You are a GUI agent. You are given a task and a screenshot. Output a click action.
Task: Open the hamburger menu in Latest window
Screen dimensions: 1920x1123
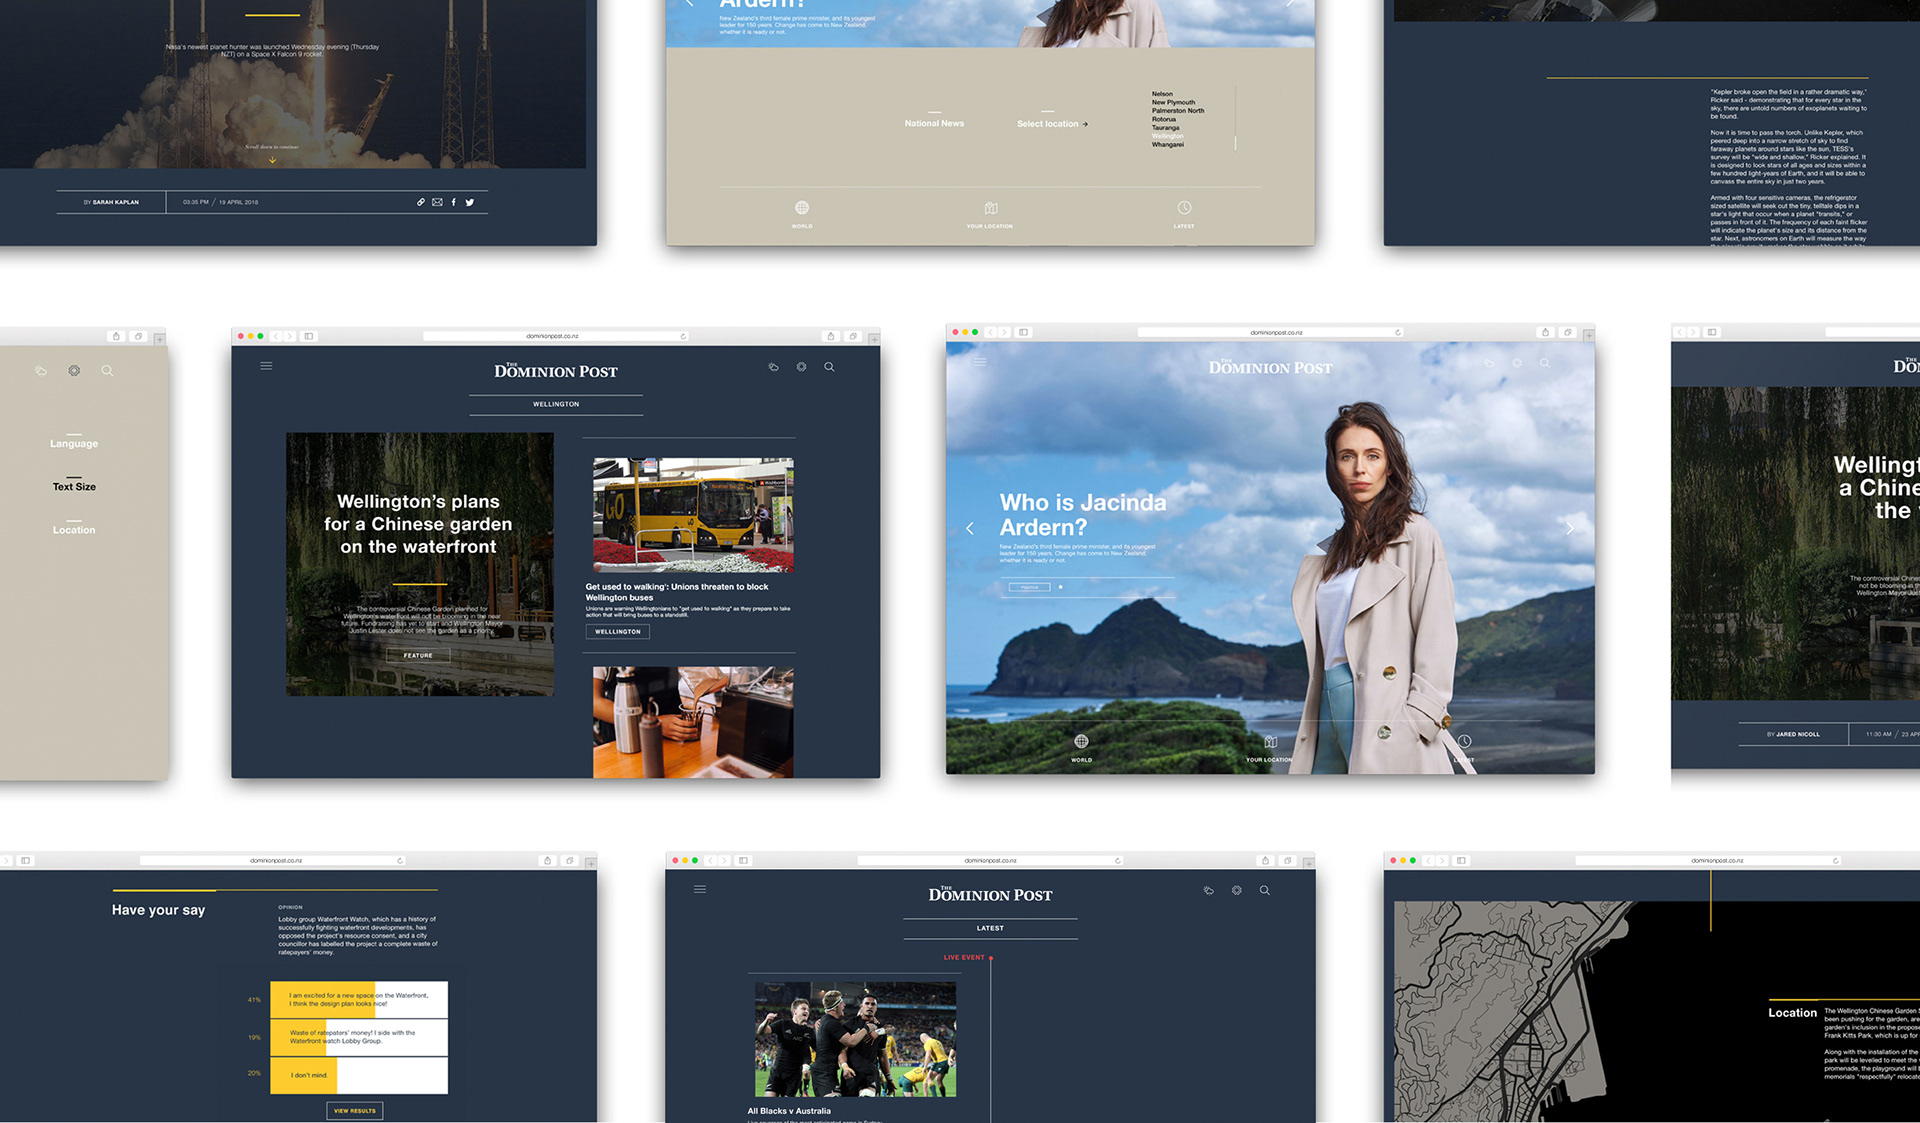pos(700,889)
